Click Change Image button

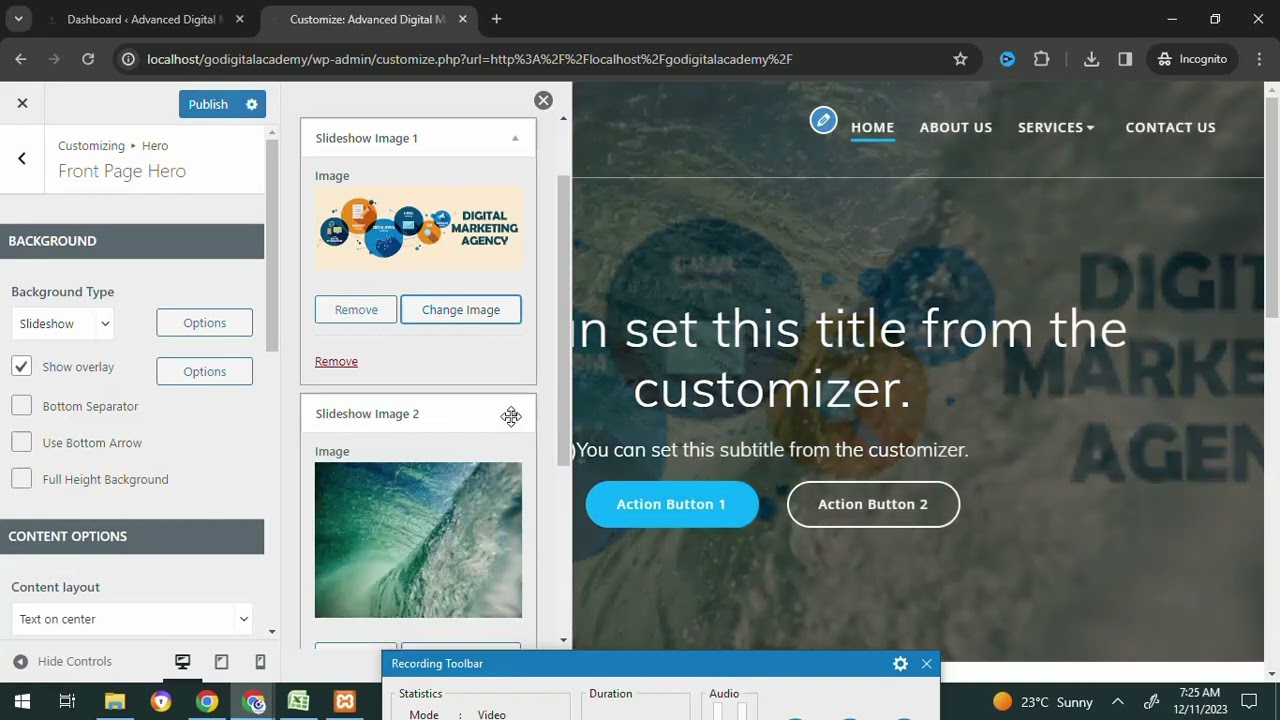coord(461,310)
